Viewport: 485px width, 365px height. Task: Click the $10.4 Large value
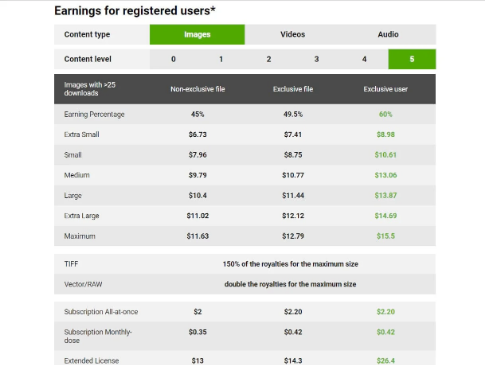point(198,195)
